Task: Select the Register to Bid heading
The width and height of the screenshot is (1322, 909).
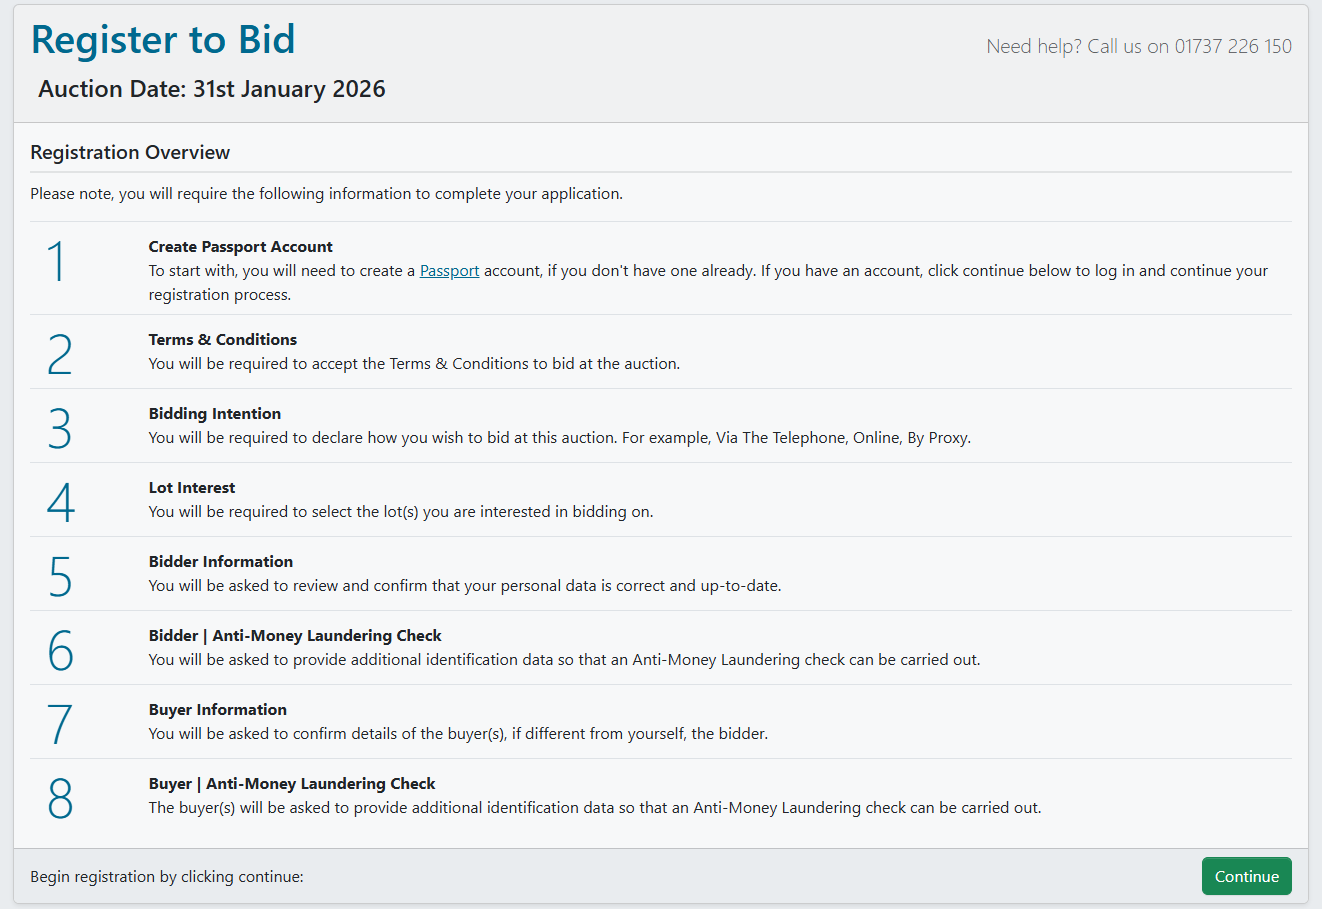Action: (162, 39)
